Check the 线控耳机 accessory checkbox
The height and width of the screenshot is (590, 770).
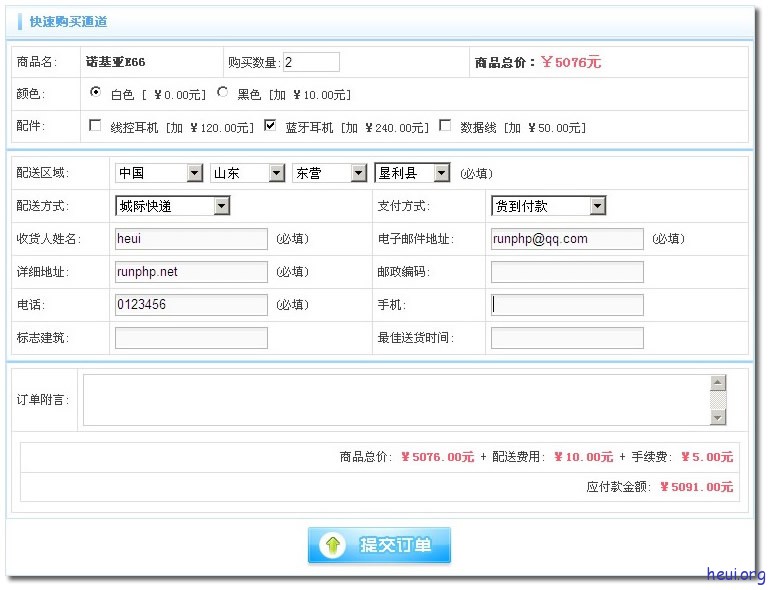point(95,125)
